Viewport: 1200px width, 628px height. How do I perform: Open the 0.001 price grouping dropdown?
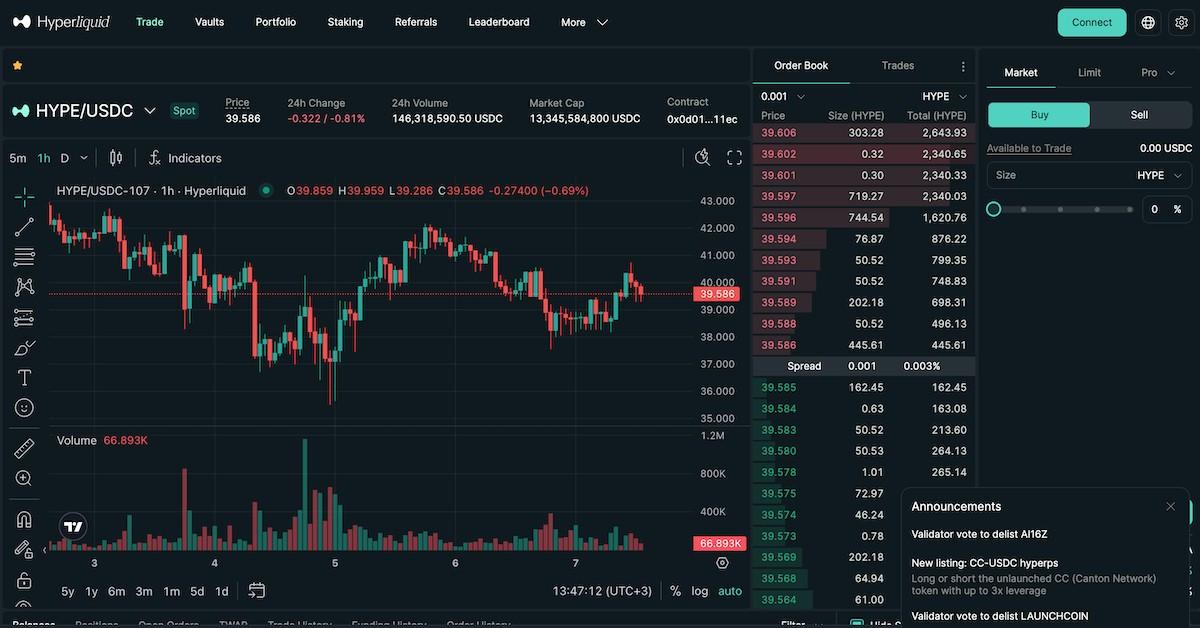point(783,97)
